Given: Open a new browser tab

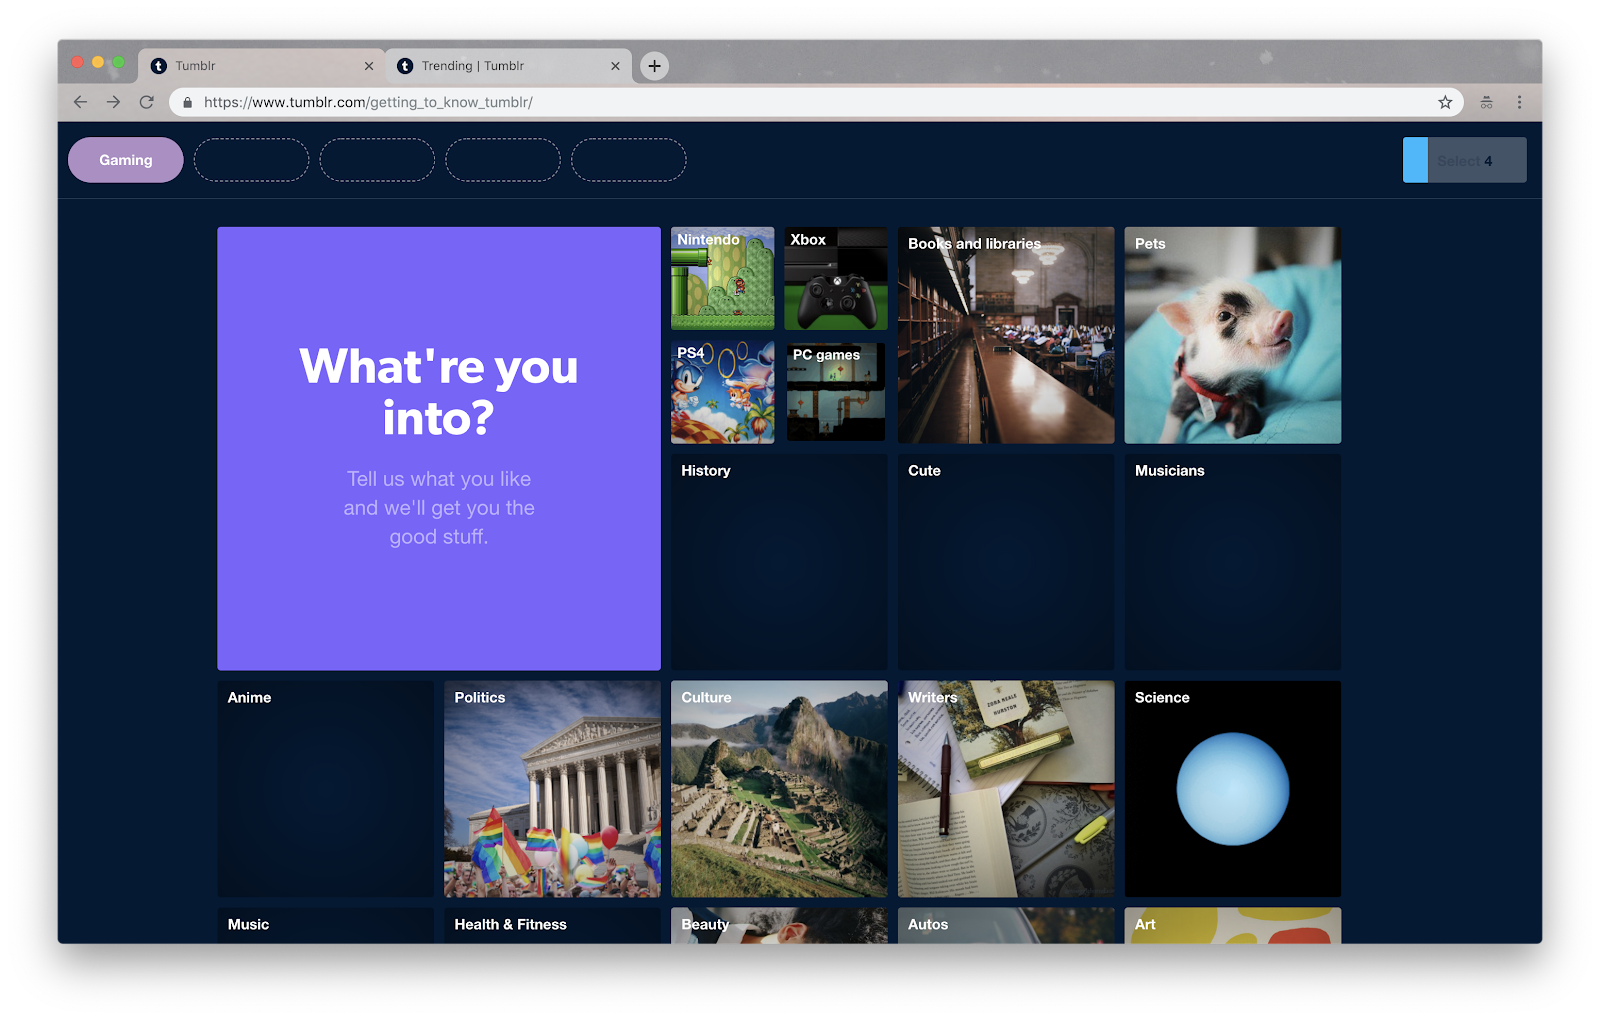Looking at the screenshot, I should (654, 66).
